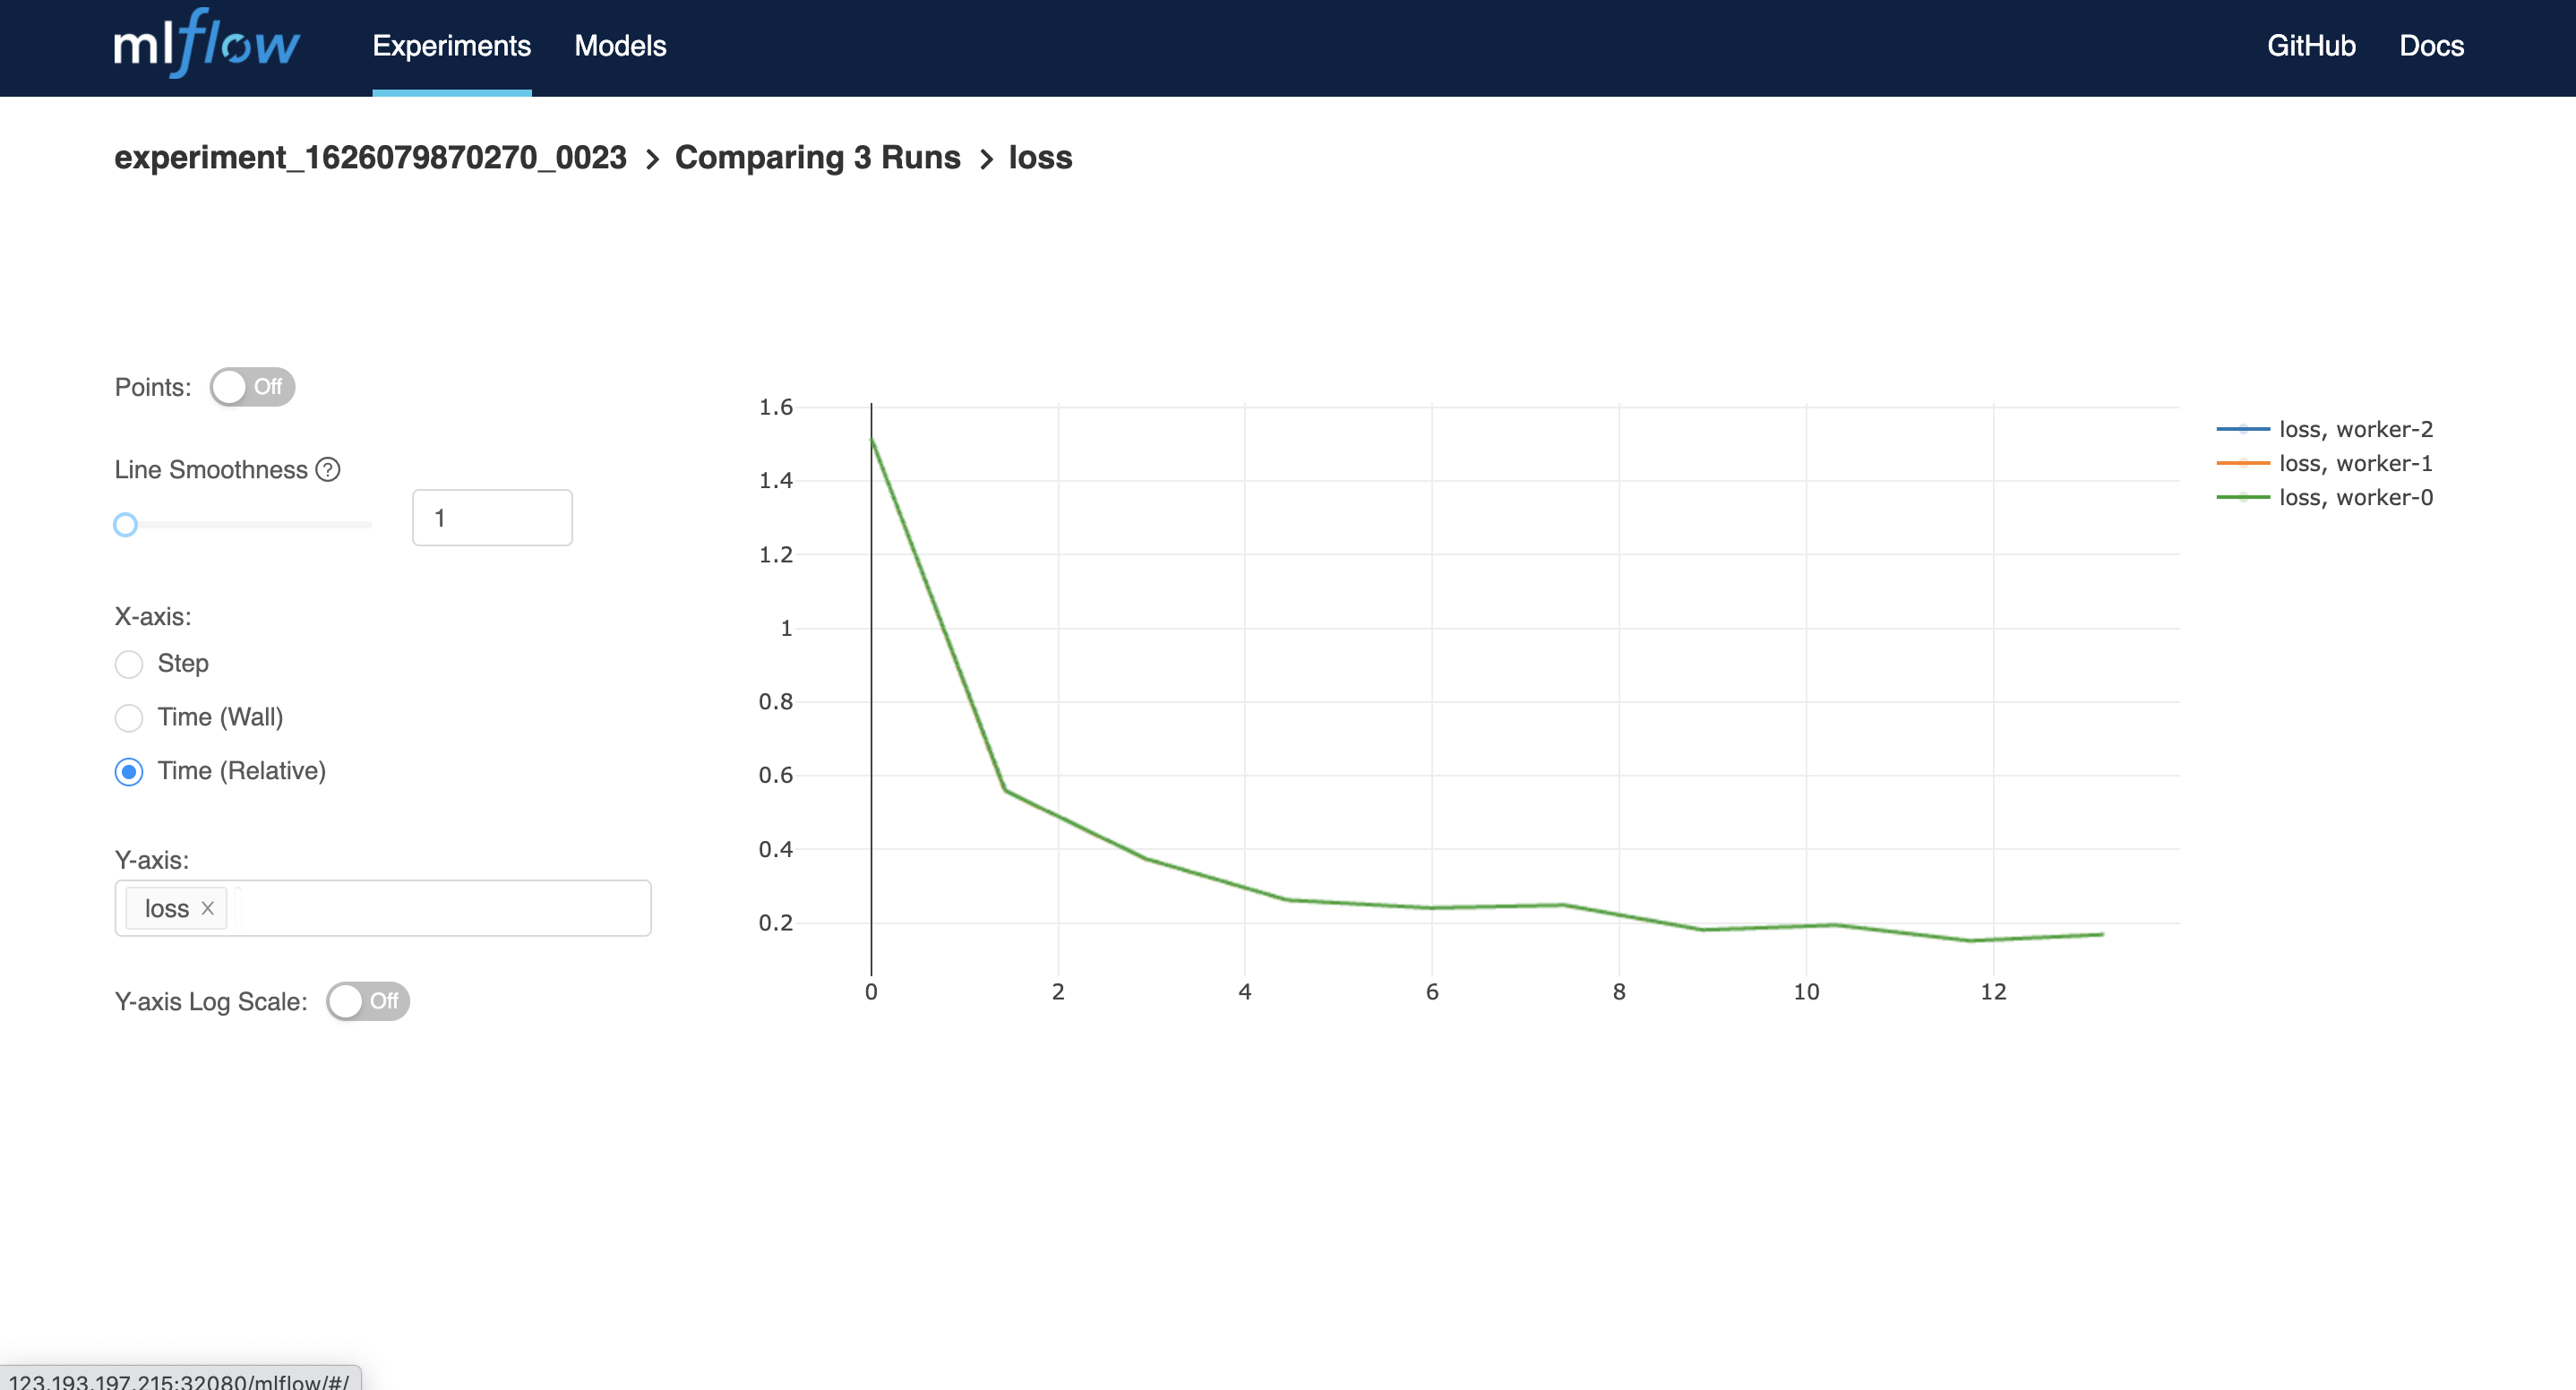
Task: Select Time (Relative) radio option
Action: (129, 772)
